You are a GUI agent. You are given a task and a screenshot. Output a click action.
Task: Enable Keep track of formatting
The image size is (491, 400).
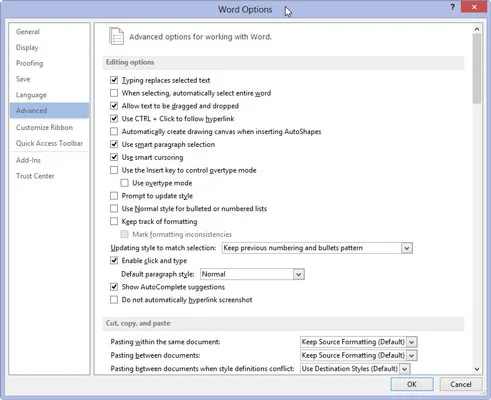pyautogui.click(x=114, y=221)
